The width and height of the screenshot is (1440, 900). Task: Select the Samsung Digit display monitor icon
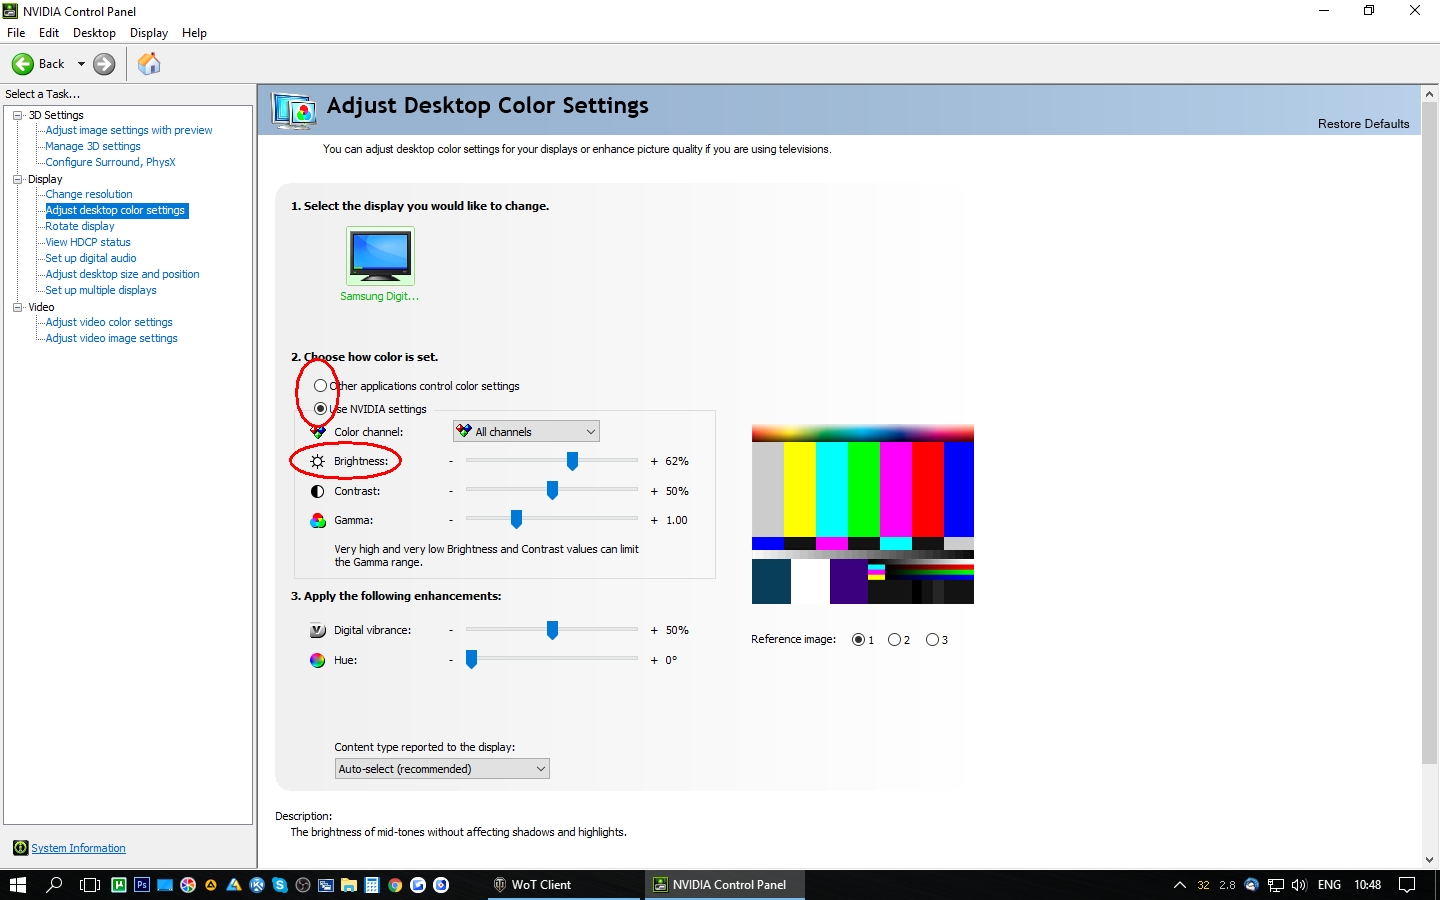point(380,256)
